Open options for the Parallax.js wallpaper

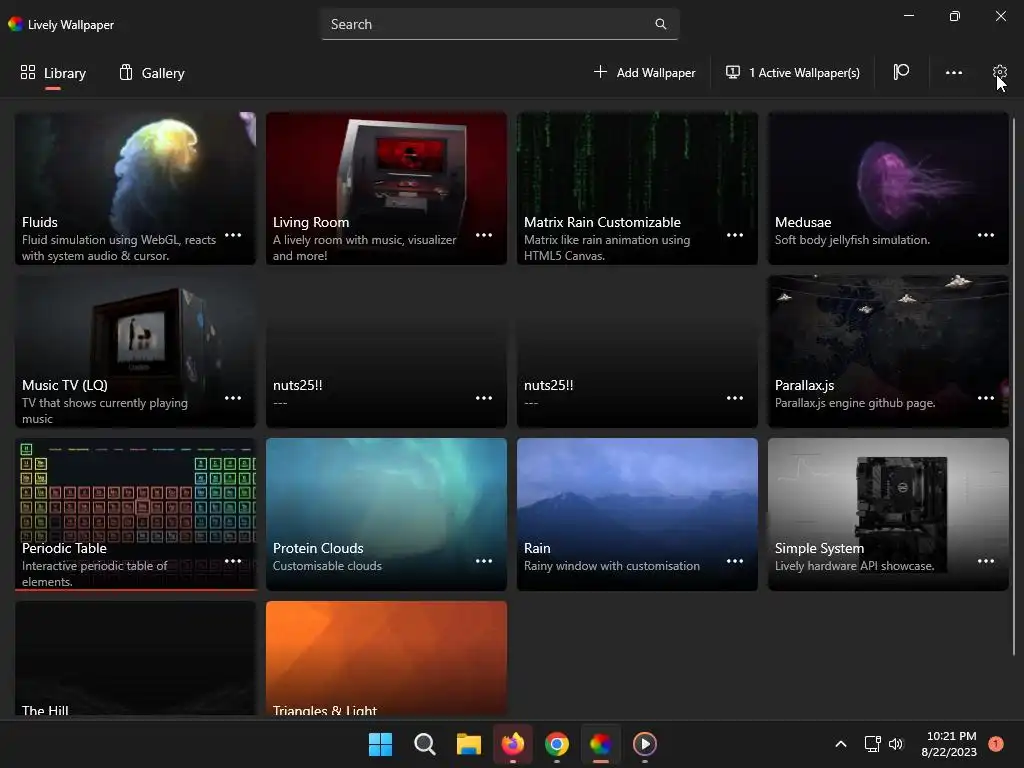985,398
